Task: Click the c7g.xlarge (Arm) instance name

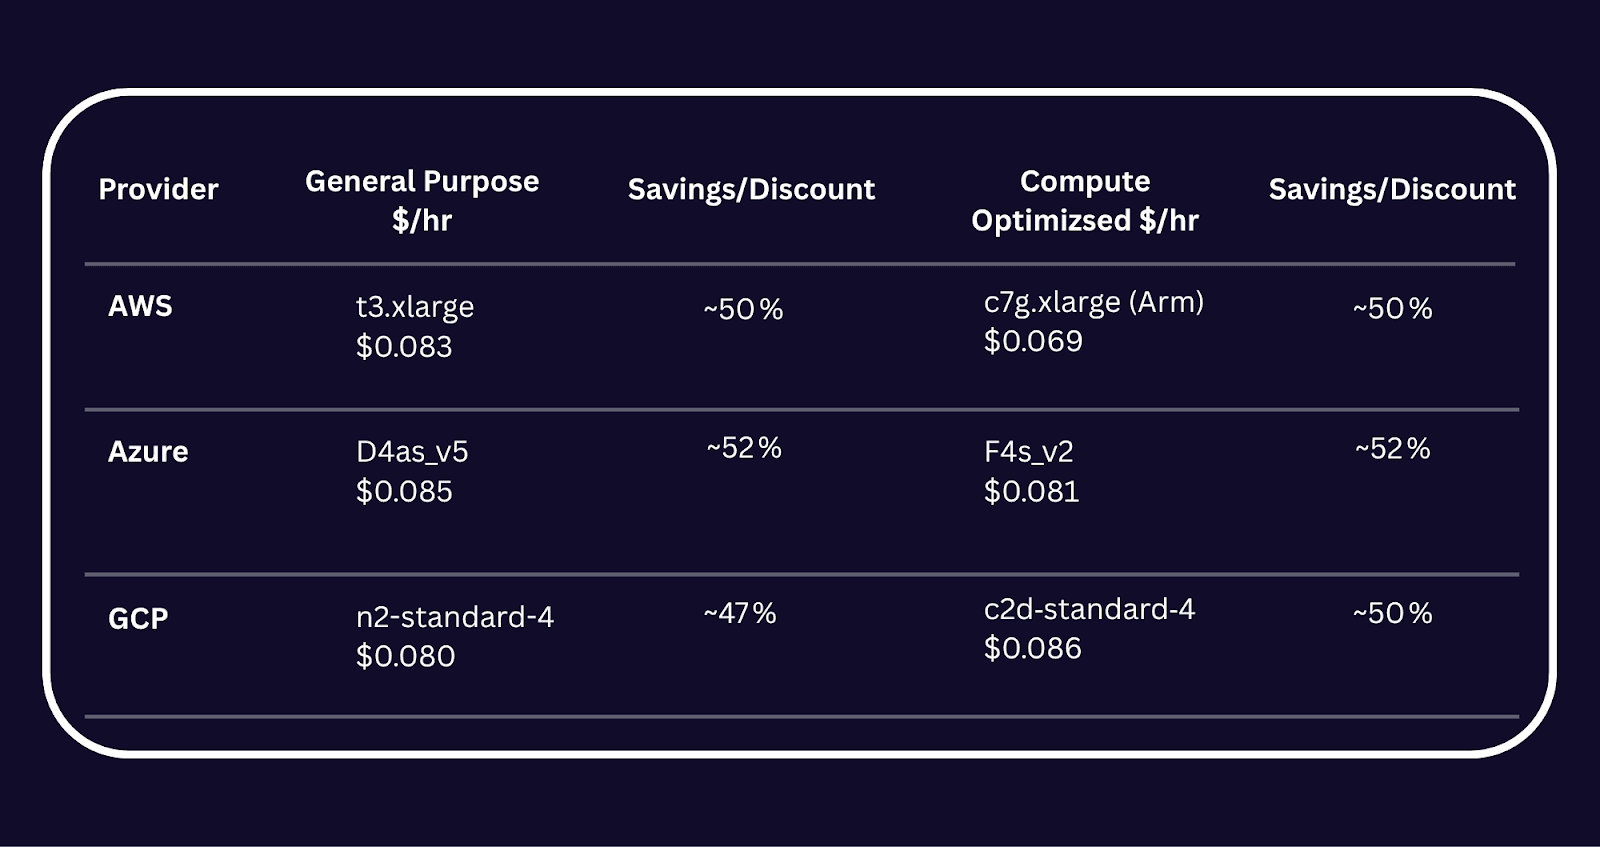Action: tap(1093, 302)
